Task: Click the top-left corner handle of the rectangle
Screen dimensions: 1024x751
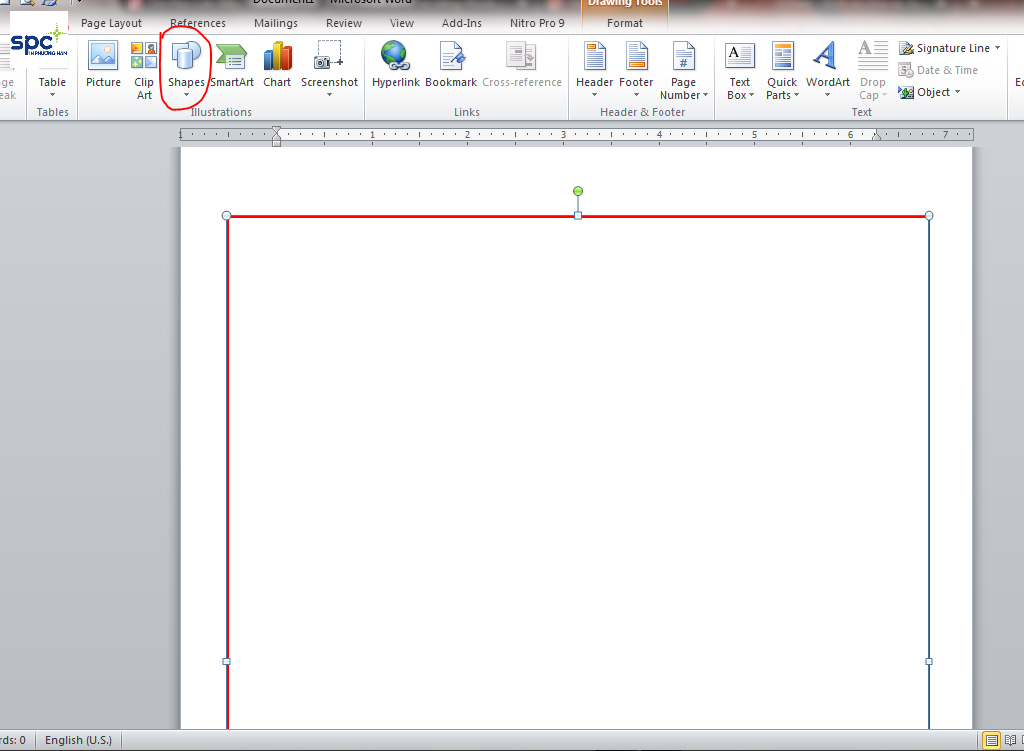Action: [x=227, y=216]
